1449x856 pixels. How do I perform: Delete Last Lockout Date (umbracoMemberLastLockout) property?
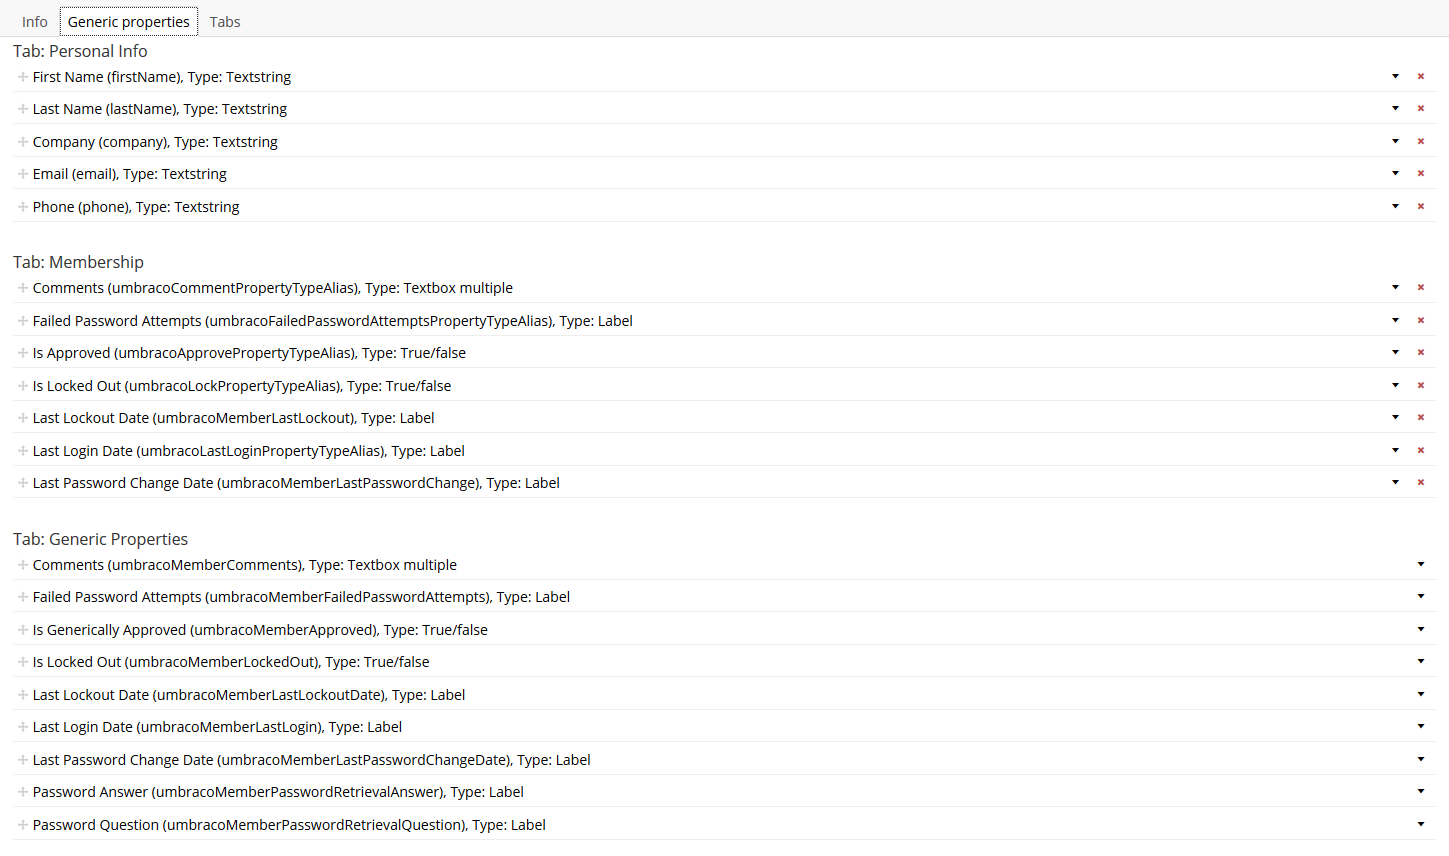tap(1420, 417)
